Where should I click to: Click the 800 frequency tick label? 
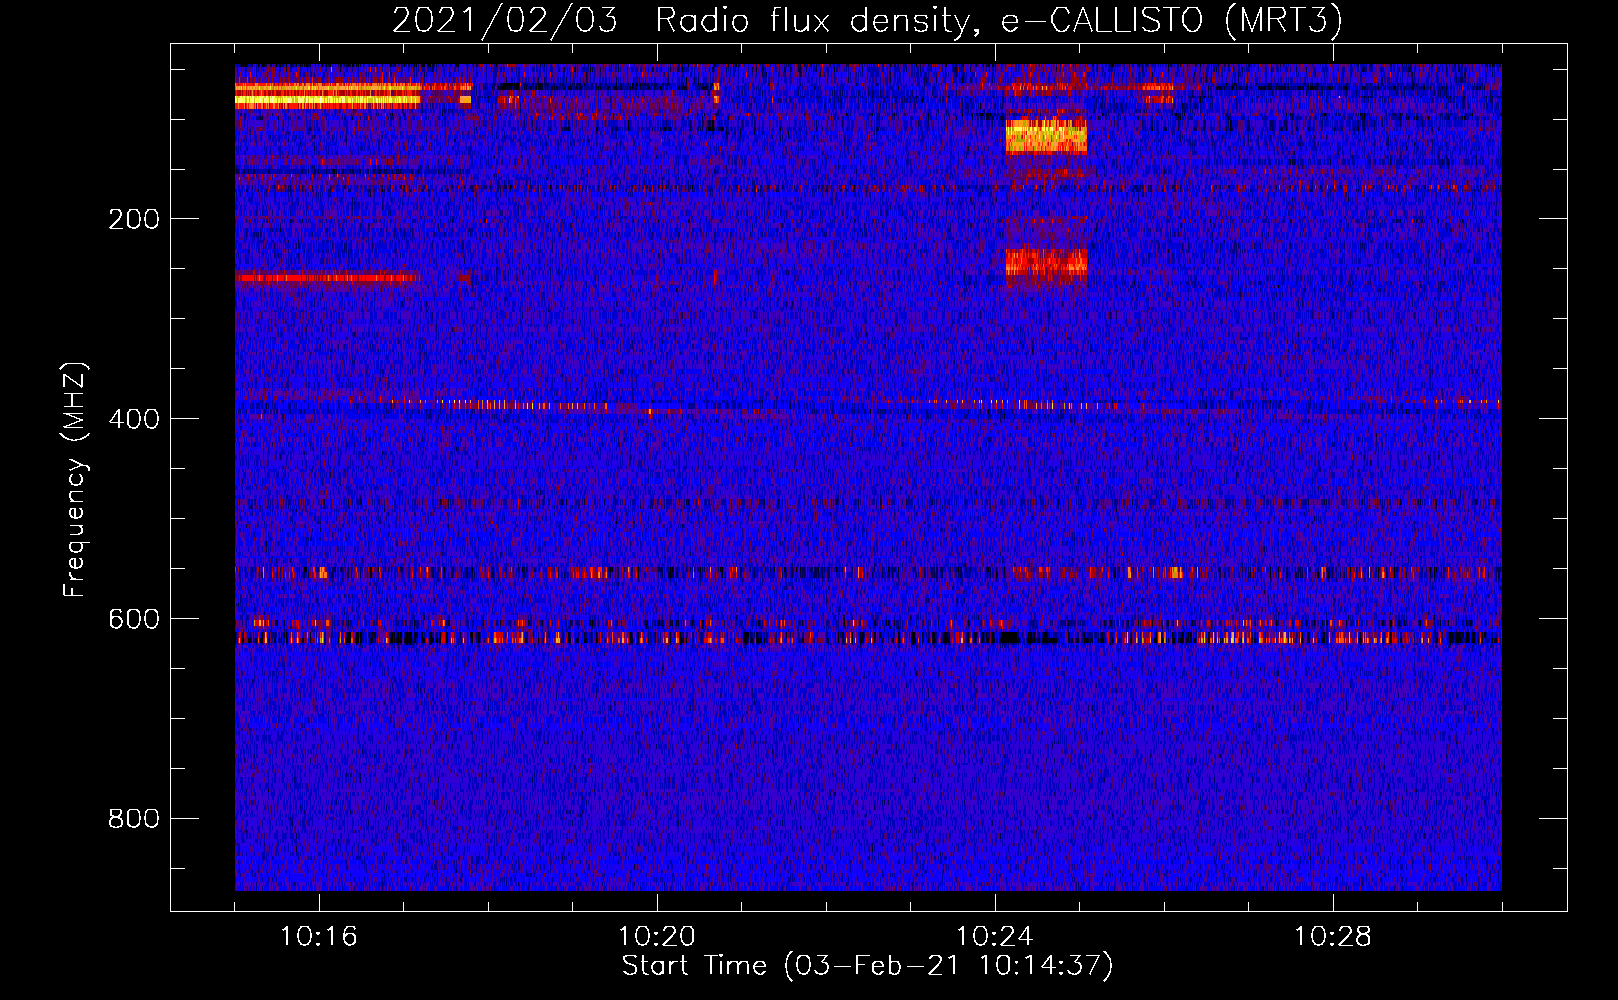point(134,819)
